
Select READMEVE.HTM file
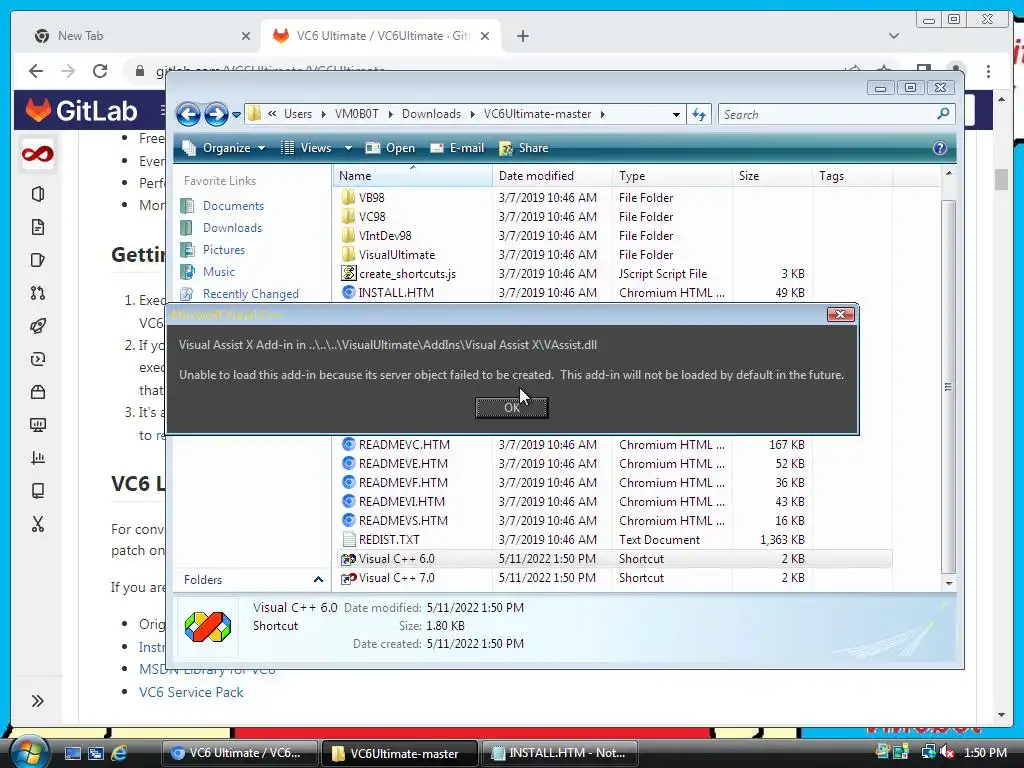(x=403, y=464)
